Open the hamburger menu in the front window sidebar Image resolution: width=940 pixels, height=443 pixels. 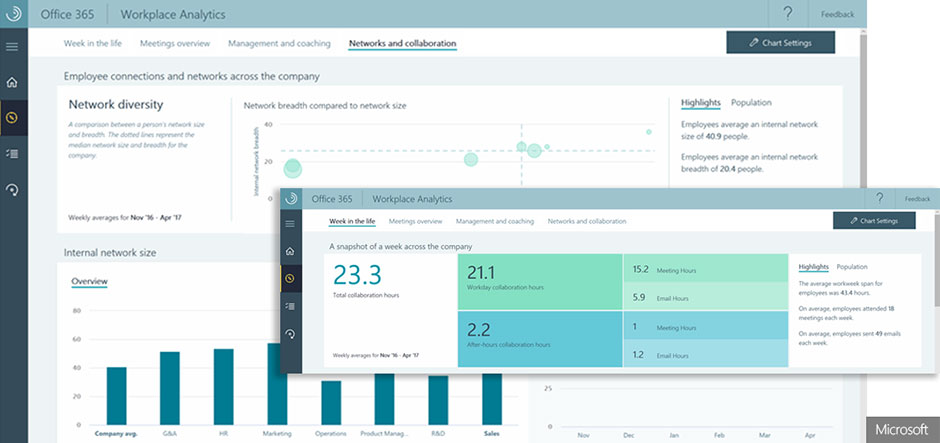coord(290,225)
